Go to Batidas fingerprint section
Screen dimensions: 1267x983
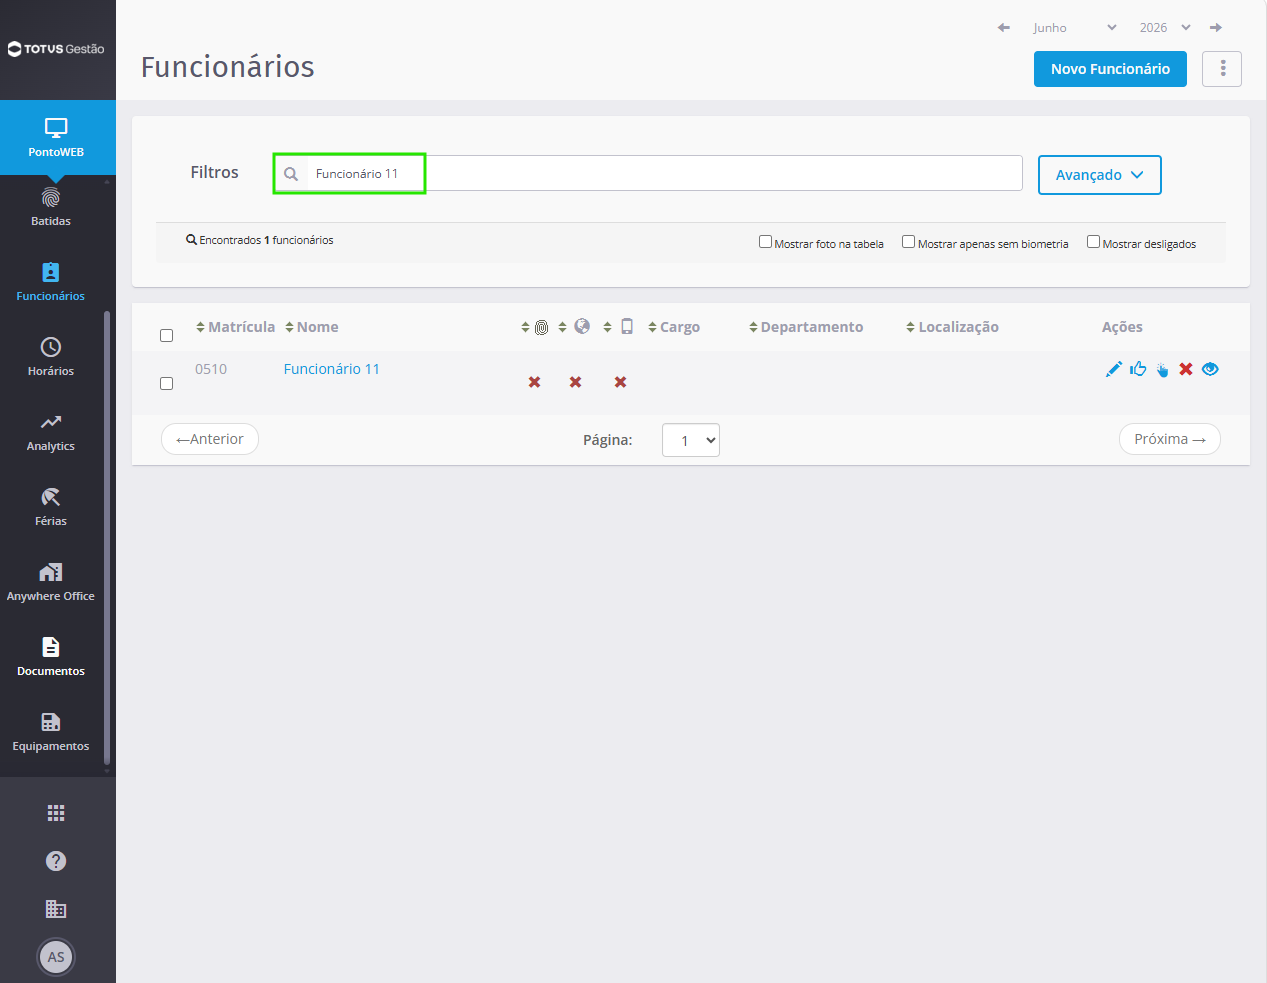[x=51, y=207]
